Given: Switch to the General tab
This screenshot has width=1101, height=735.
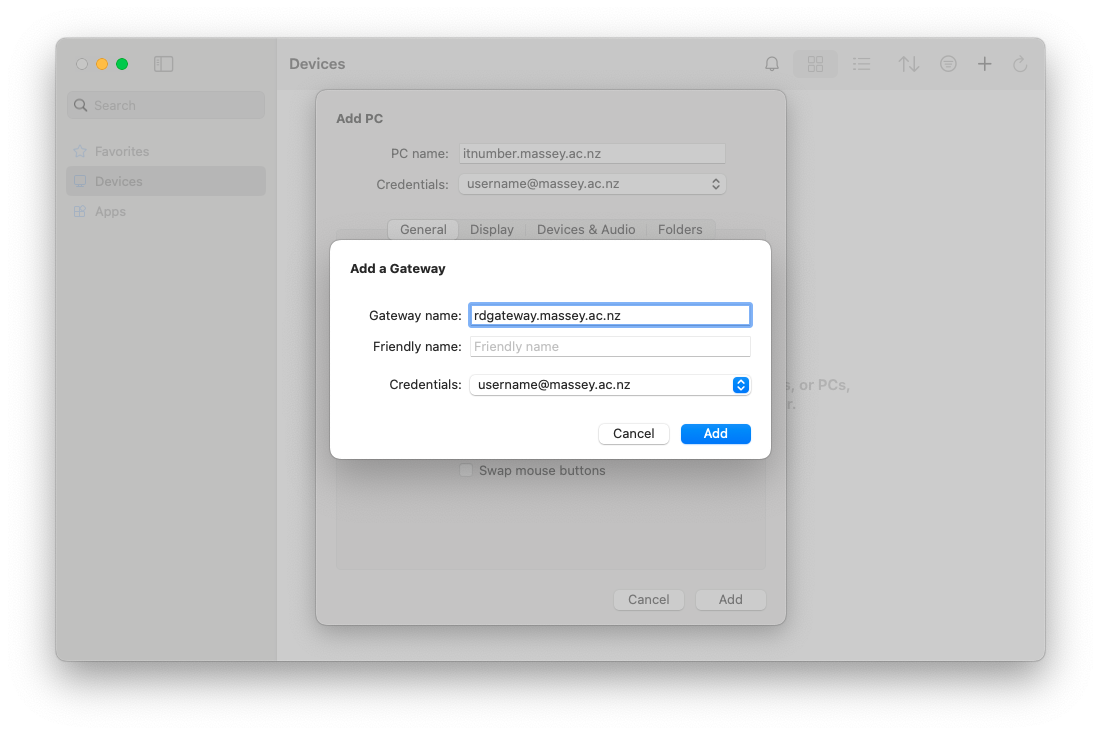Looking at the screenshot, I should tap(423, 230).
